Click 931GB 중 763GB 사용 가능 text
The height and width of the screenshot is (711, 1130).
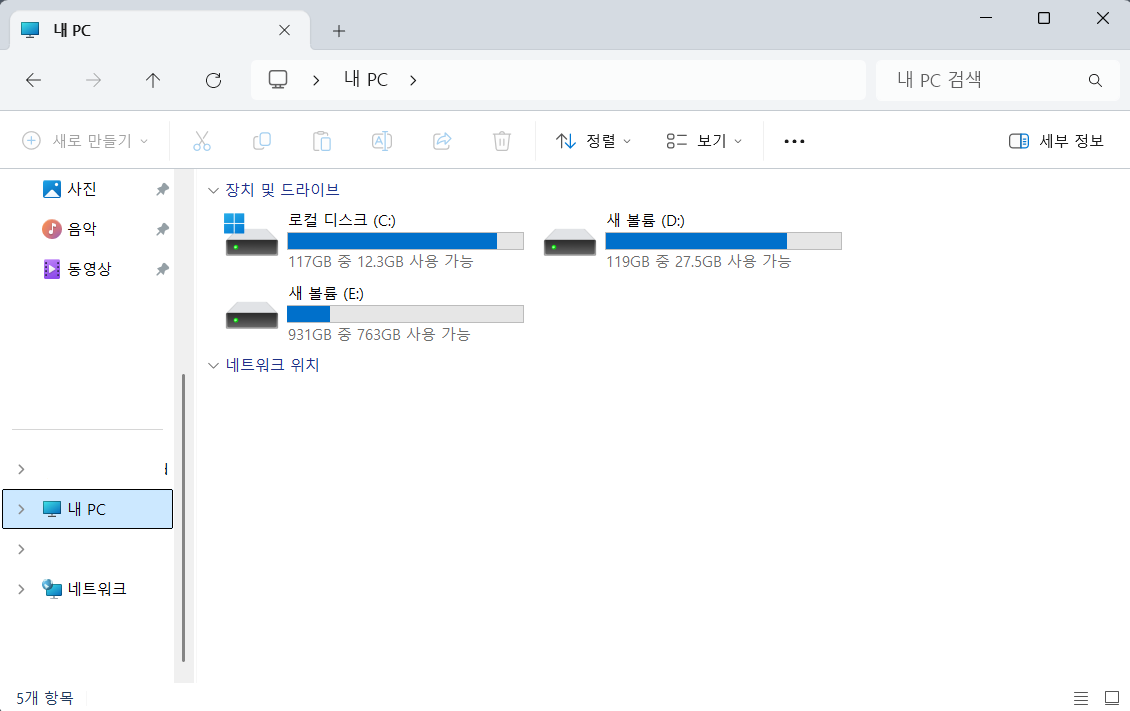coord(379,334)
